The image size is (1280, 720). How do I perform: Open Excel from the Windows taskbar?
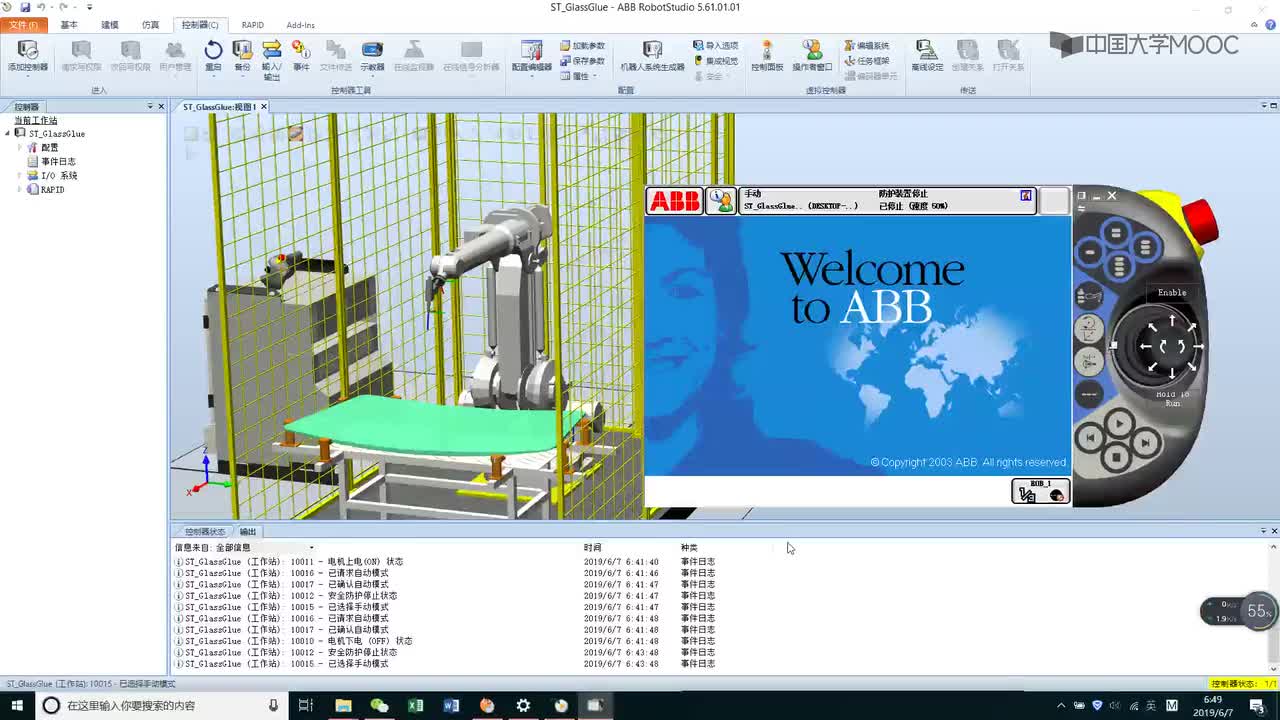pos(415,705)
